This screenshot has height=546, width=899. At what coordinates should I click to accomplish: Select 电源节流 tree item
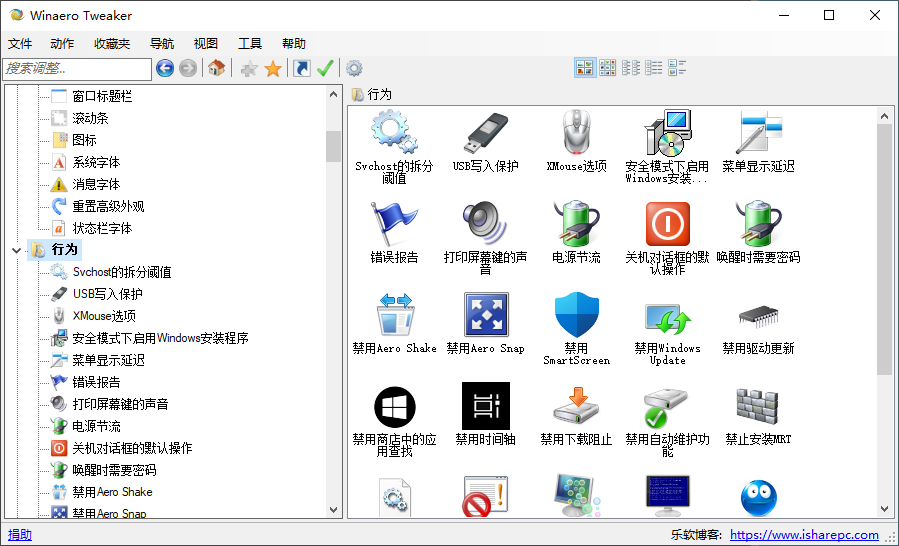[x=96, y=426]
